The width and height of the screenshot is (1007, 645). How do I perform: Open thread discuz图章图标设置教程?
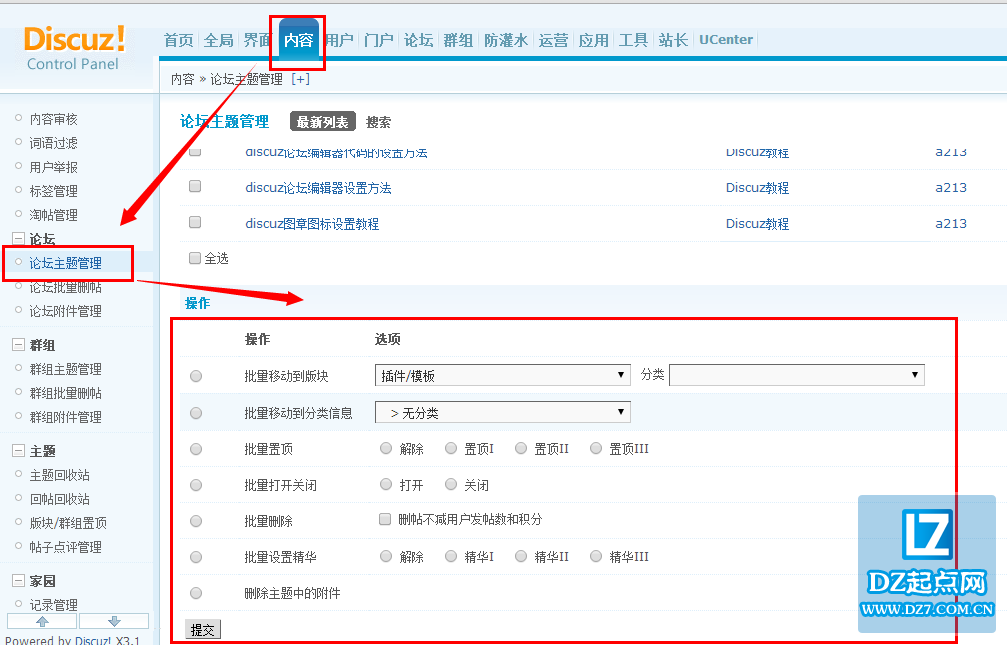pos(312,224)
